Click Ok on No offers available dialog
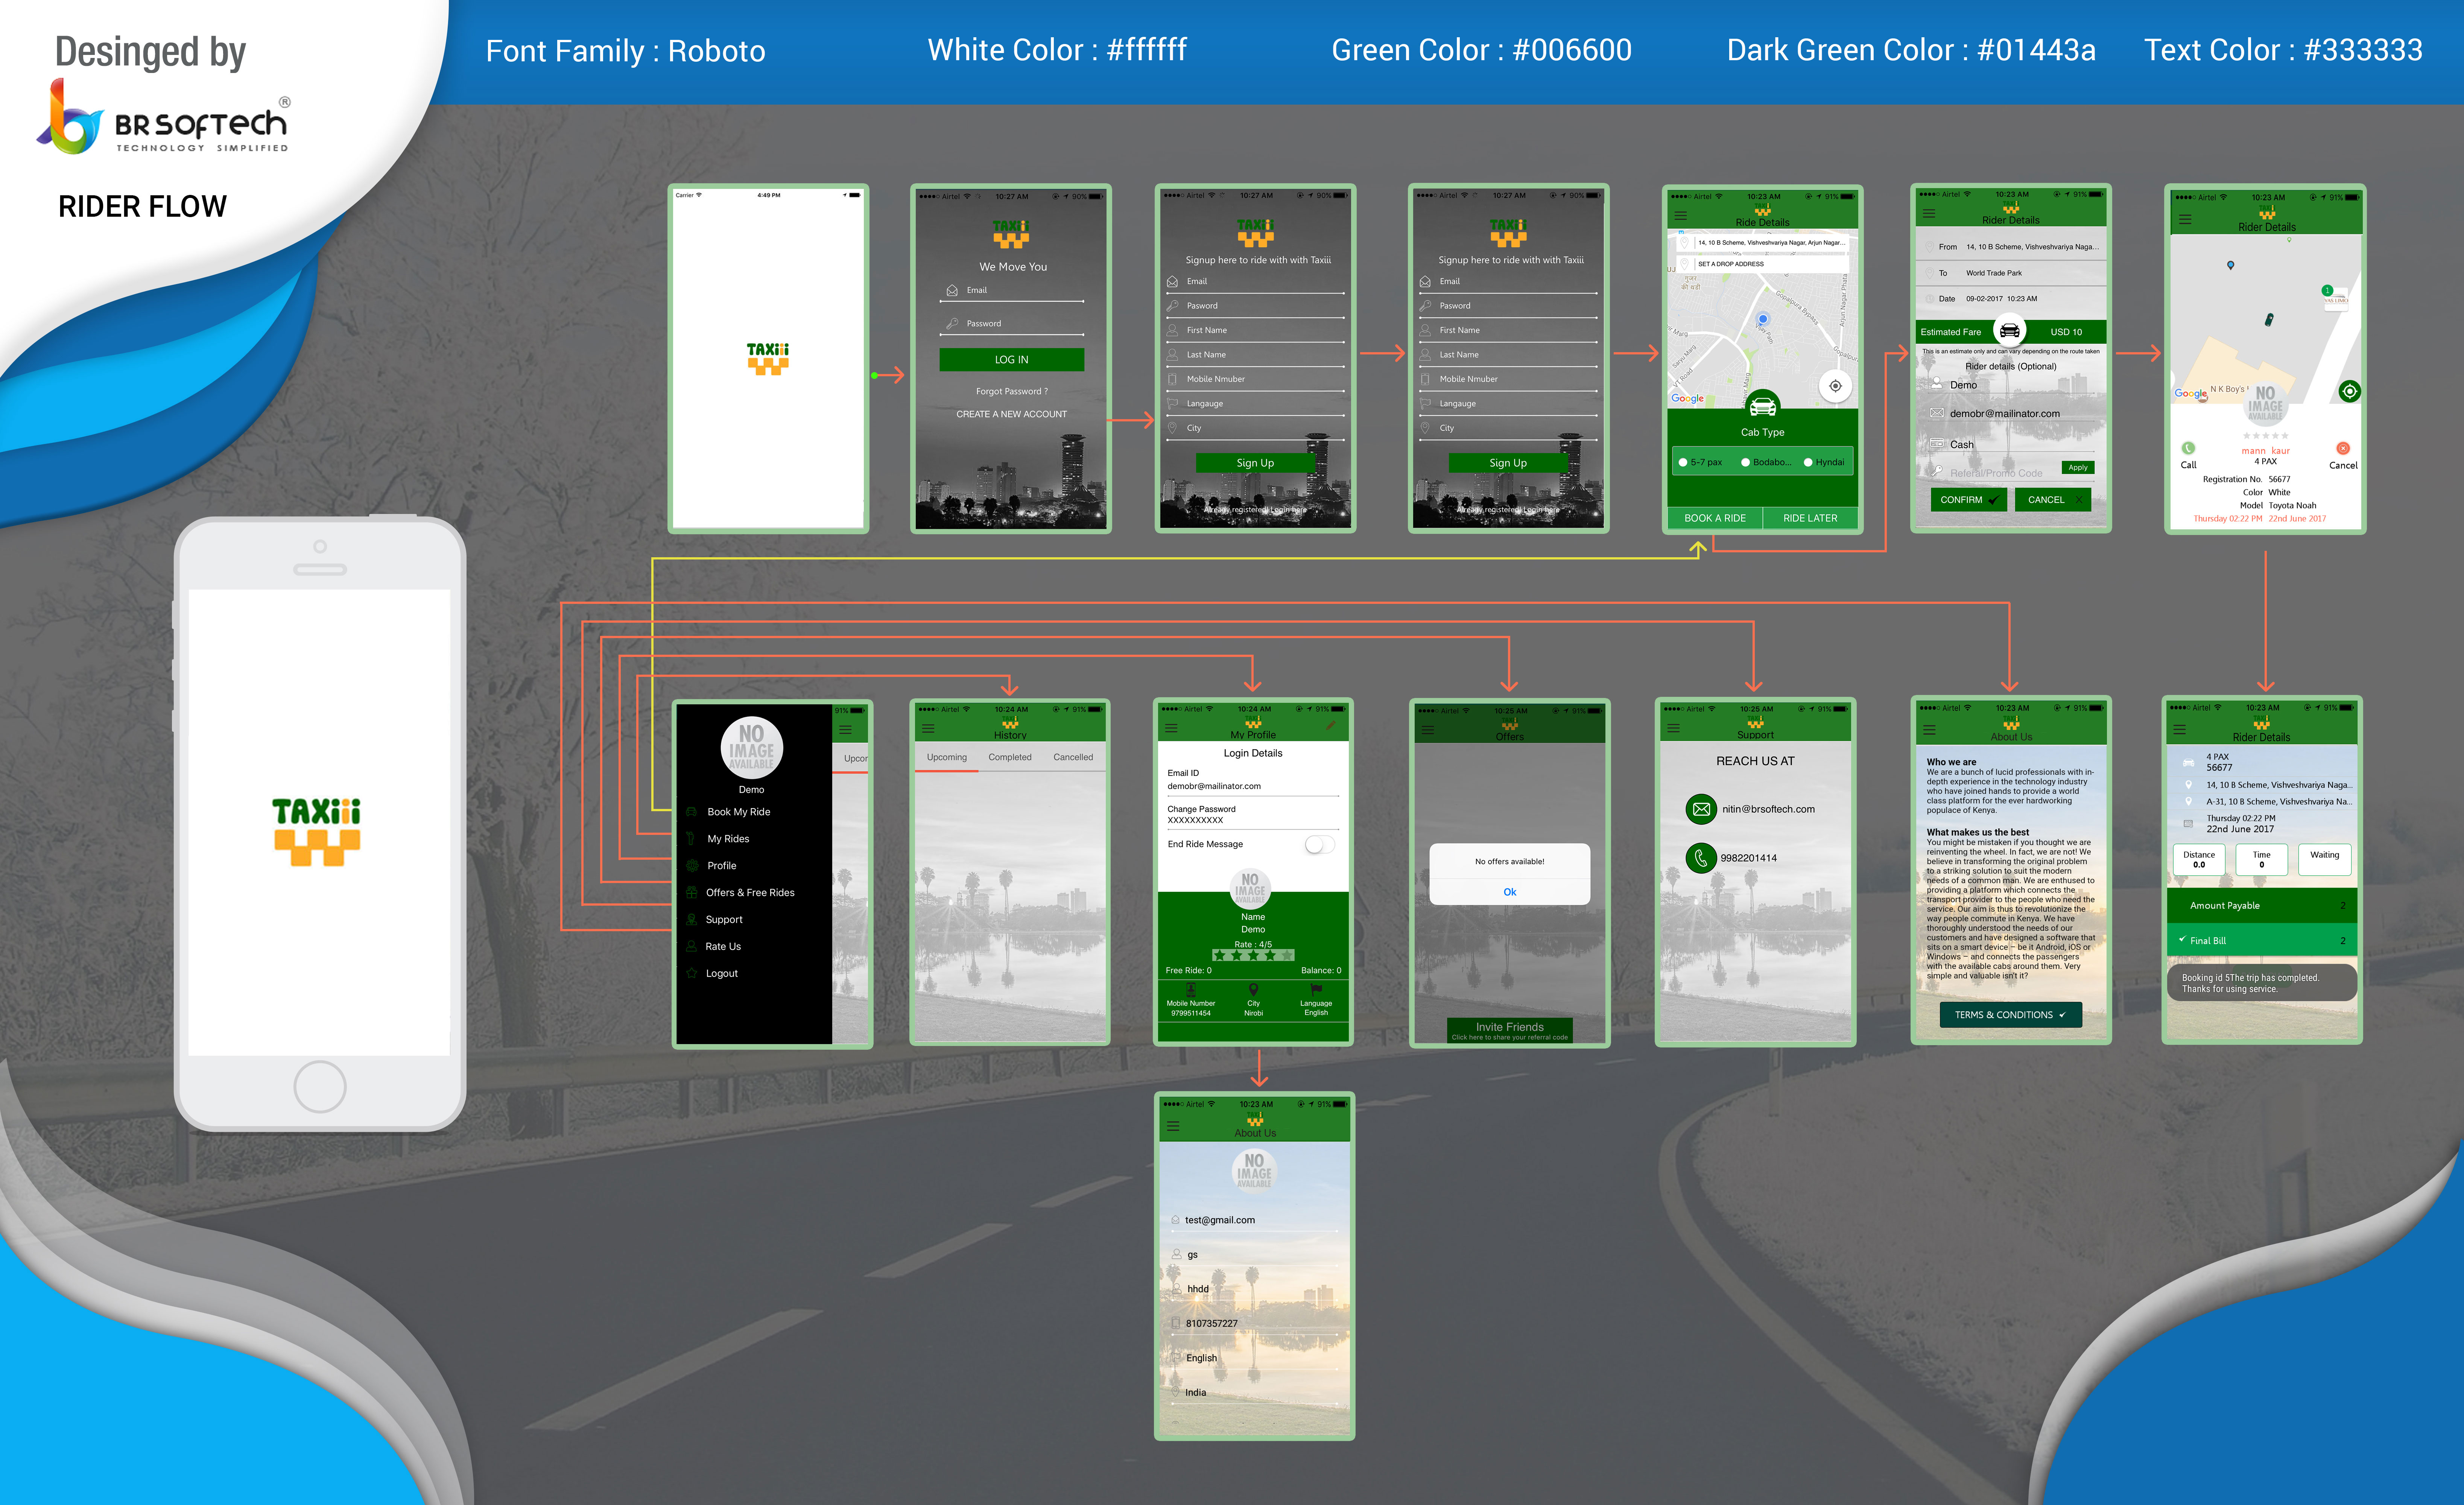2464x1505 pixels. 1509,892
